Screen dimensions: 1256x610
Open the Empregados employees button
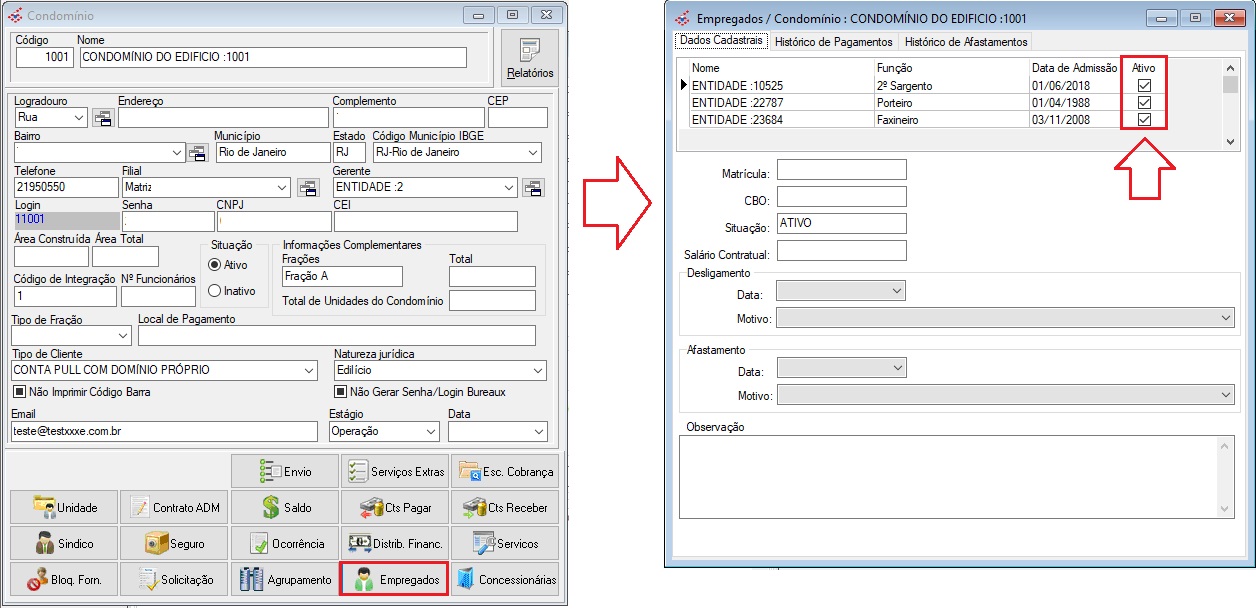394,580
